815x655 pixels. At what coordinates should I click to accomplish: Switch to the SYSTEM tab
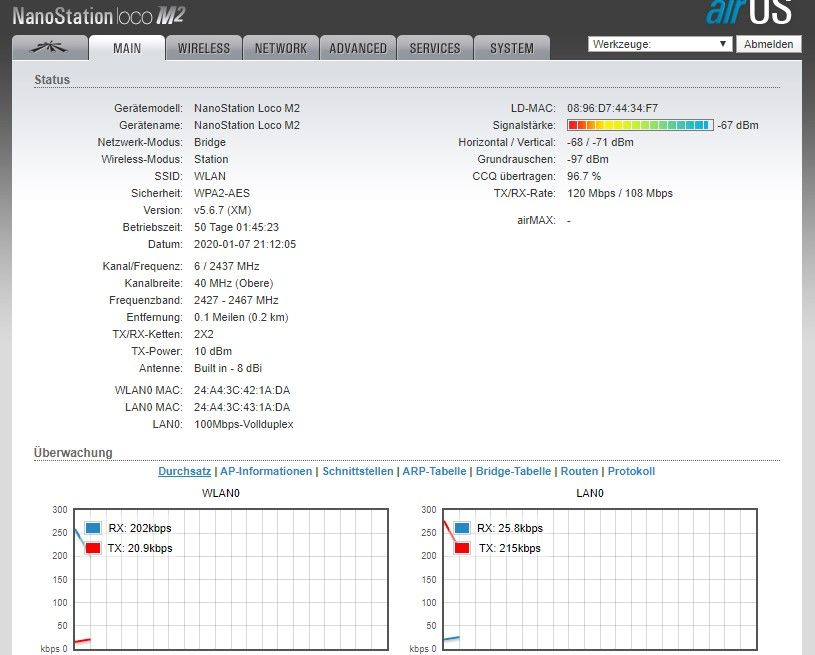point(512,48)
